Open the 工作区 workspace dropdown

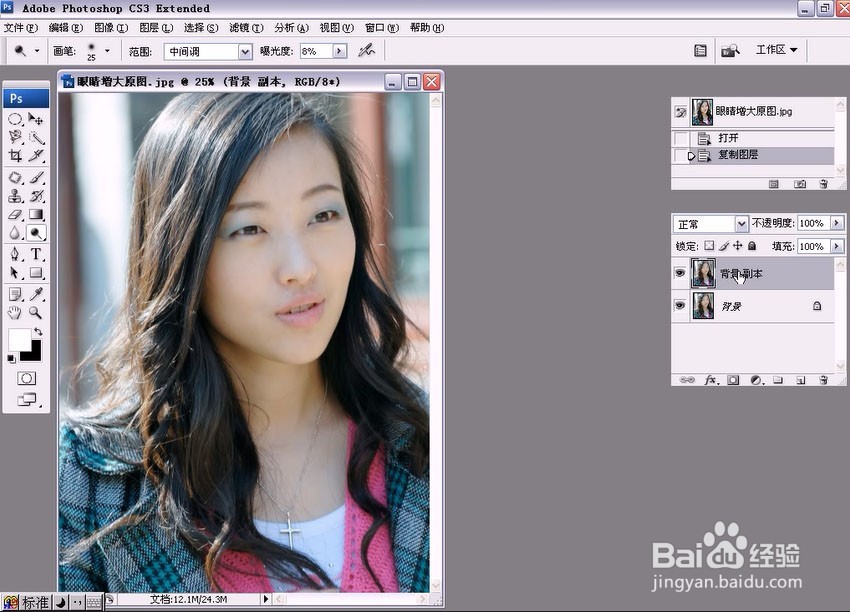tap(776, 50)
